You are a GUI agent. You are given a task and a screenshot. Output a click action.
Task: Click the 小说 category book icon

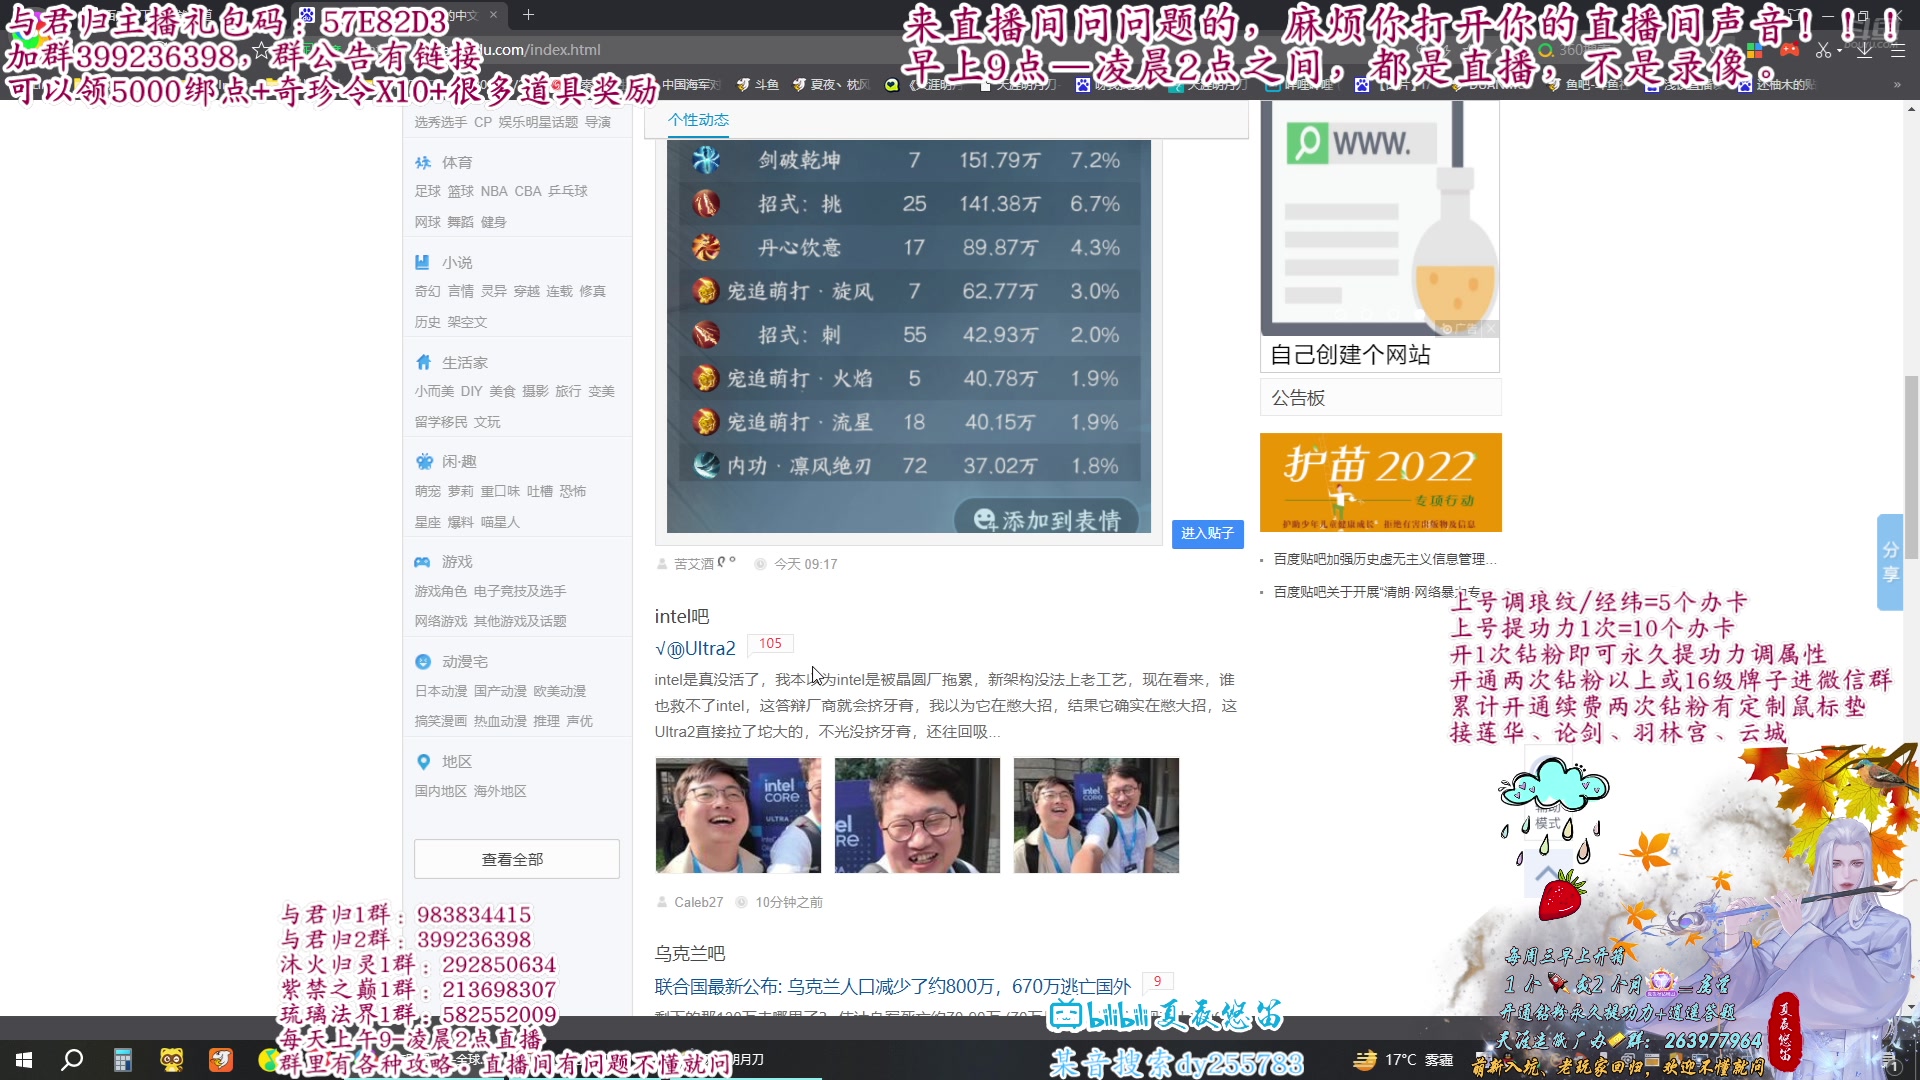click(x=423, y=262)
